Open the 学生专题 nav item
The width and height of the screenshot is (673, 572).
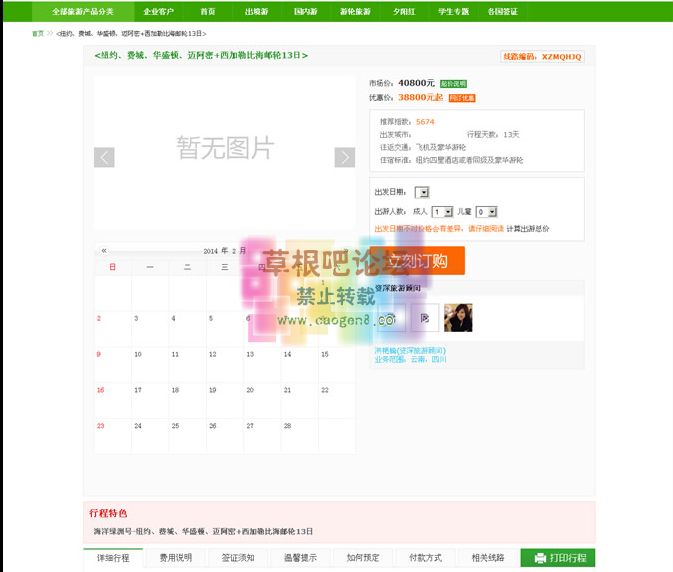(x=453, y=12)
